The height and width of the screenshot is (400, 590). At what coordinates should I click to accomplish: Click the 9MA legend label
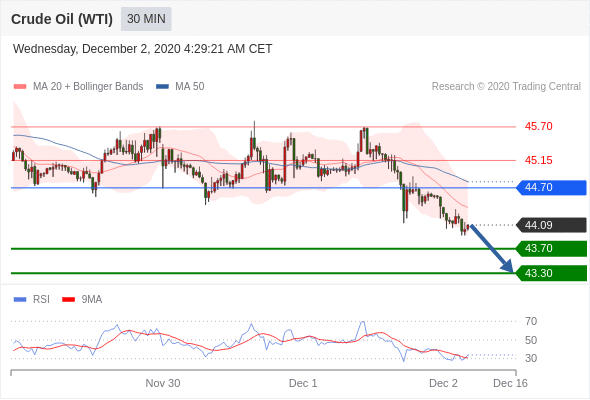pyautogui.click(x=92, y=300)
